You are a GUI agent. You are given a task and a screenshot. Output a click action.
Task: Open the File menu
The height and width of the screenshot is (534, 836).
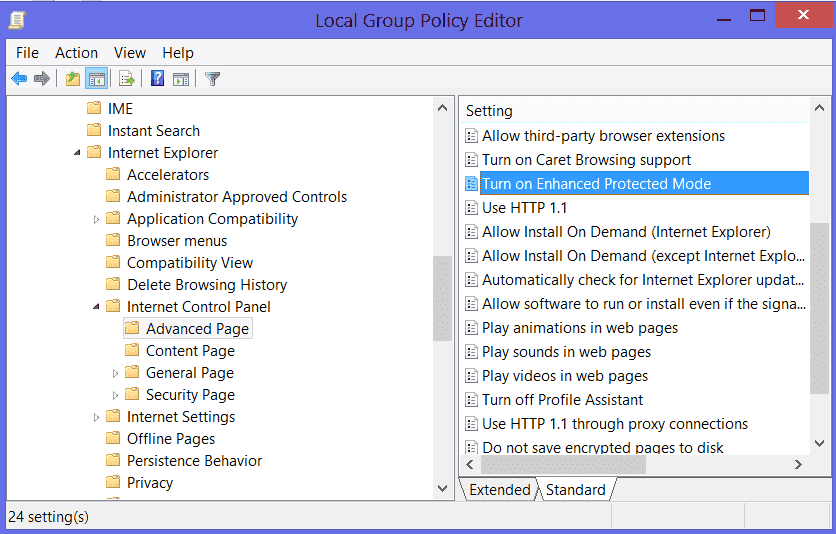click(x=27, y=53)
